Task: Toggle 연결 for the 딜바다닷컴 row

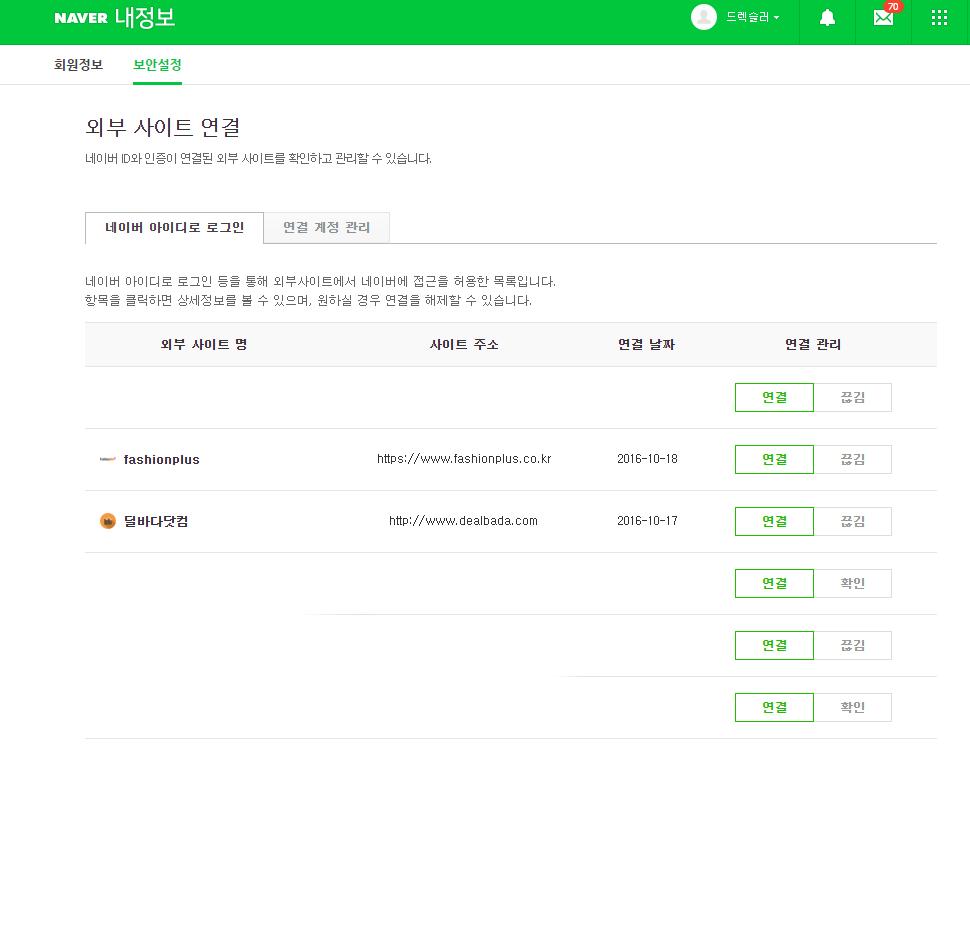Action: [x=774, y=522]
